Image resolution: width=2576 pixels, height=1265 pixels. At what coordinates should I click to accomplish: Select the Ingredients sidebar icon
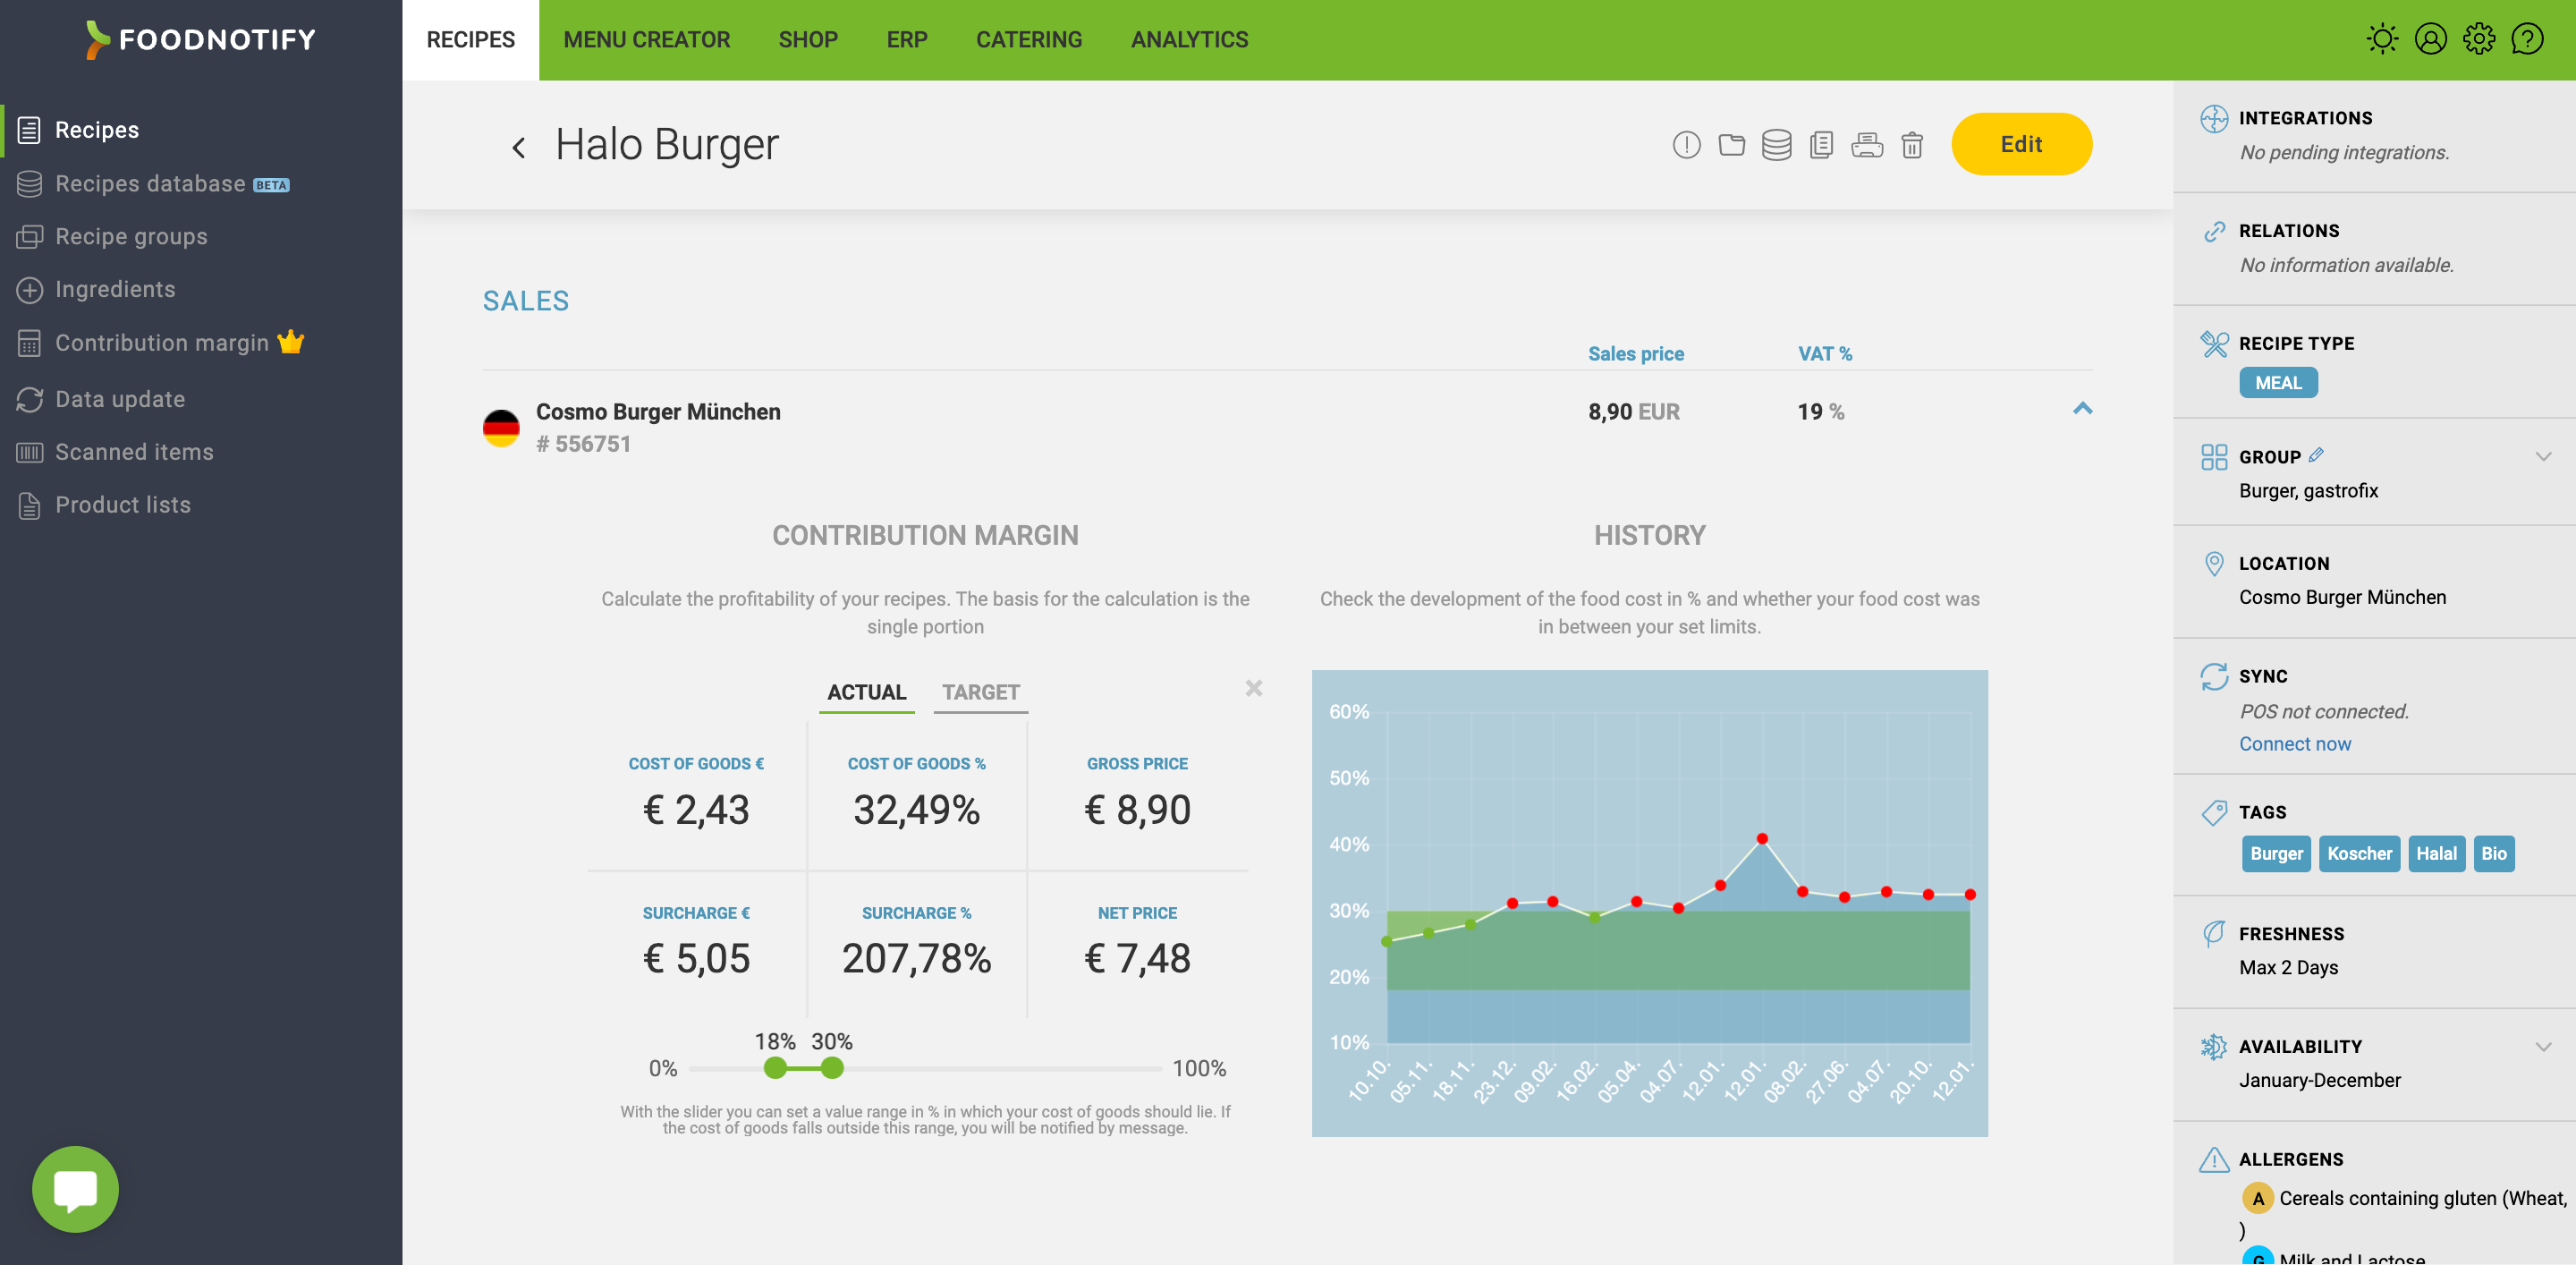(30, 289)
